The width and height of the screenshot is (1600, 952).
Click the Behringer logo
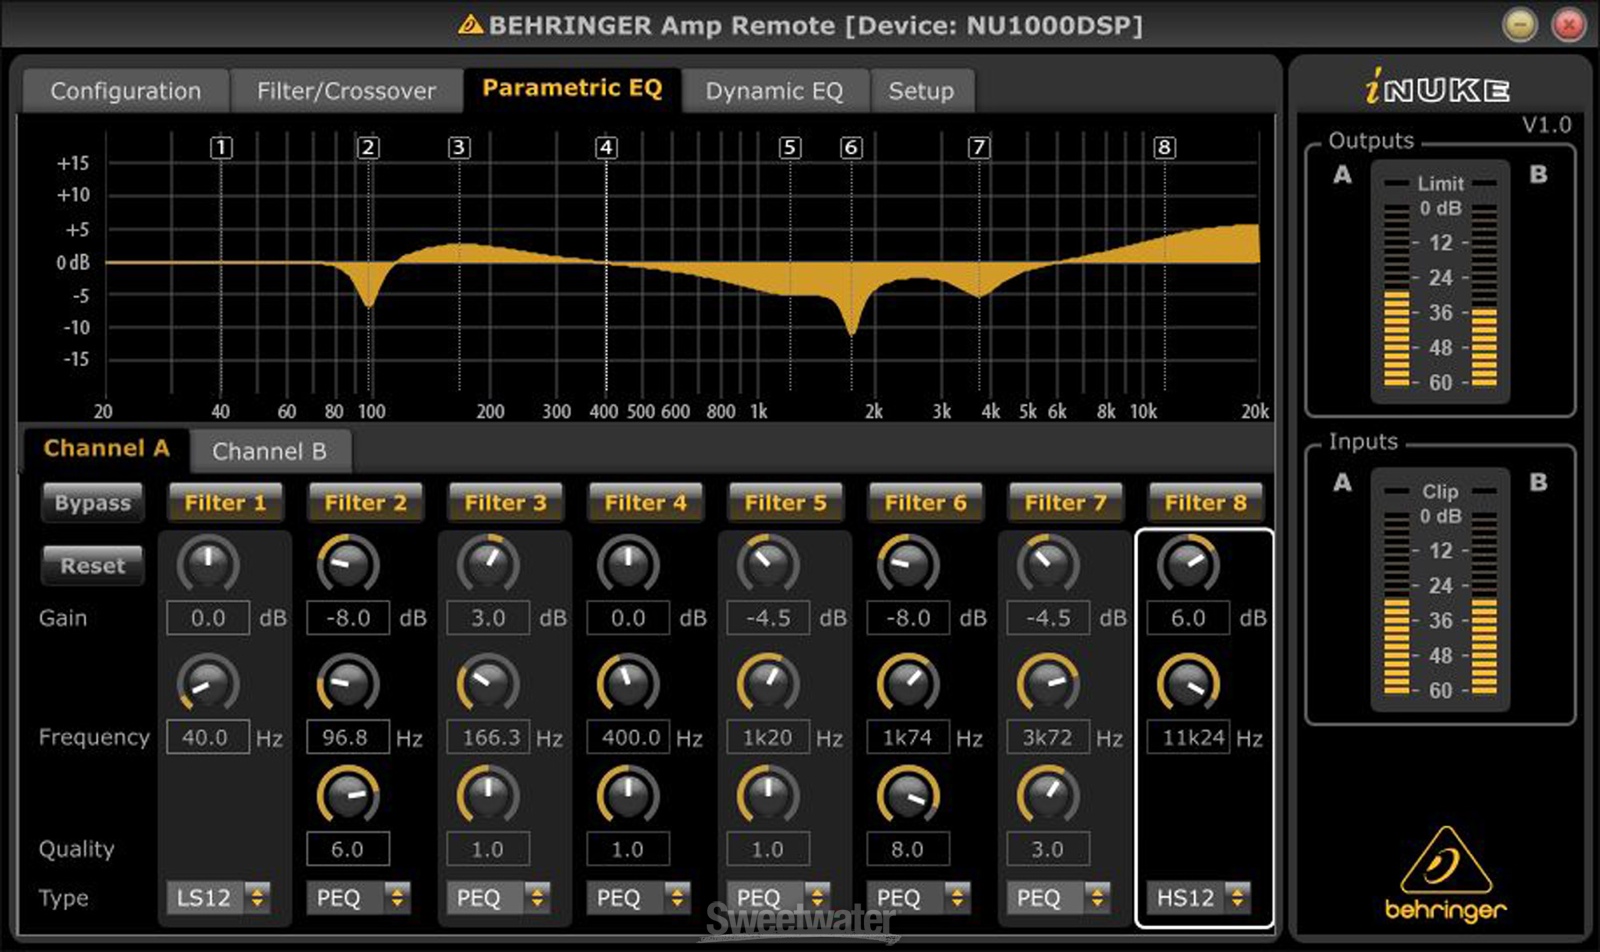coord(1445,873)
